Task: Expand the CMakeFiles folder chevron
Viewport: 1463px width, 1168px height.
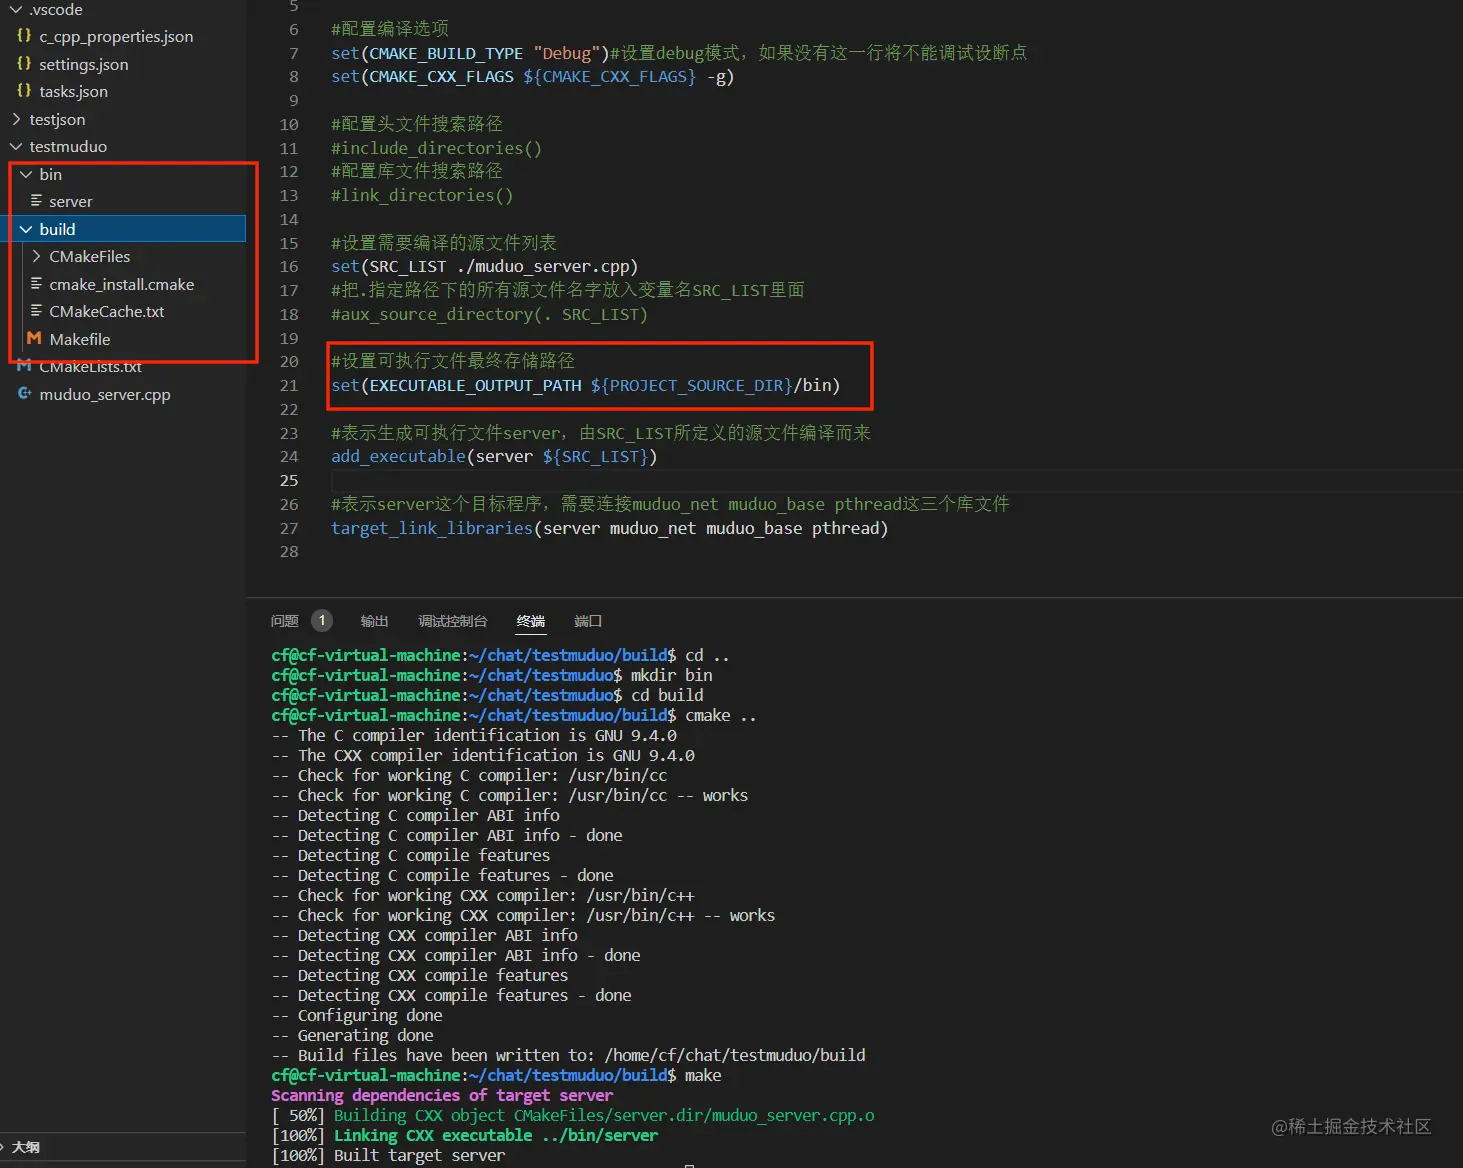Action: click(x=36, y=256)
